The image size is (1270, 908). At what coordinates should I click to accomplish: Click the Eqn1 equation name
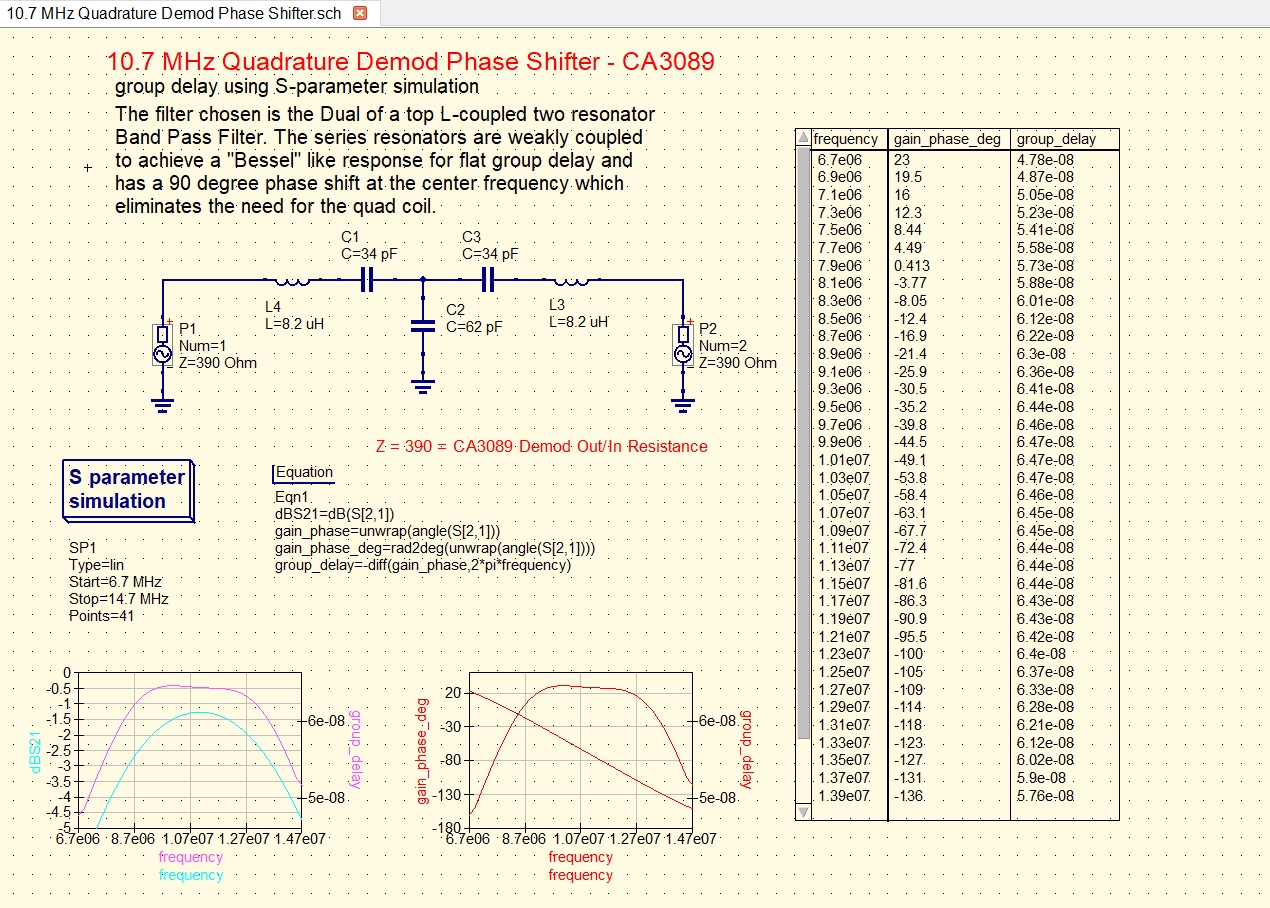291,496
